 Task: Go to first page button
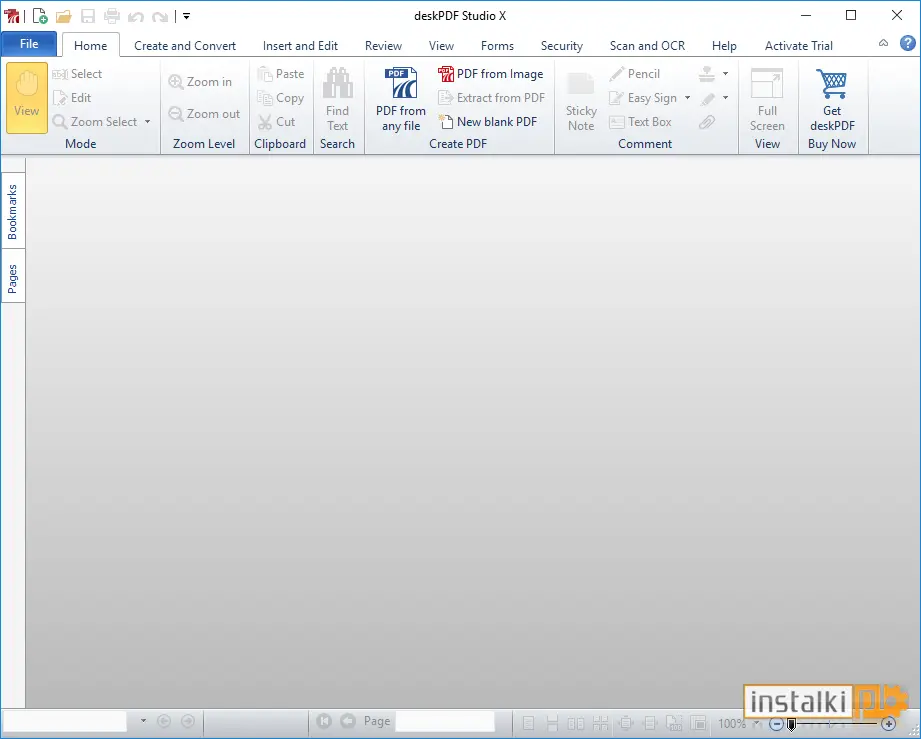(324, 720)
